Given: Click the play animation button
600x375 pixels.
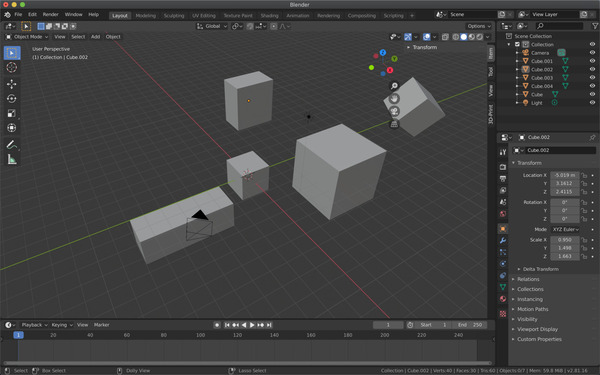Looking at the screenshot, I should click(252, 325).
